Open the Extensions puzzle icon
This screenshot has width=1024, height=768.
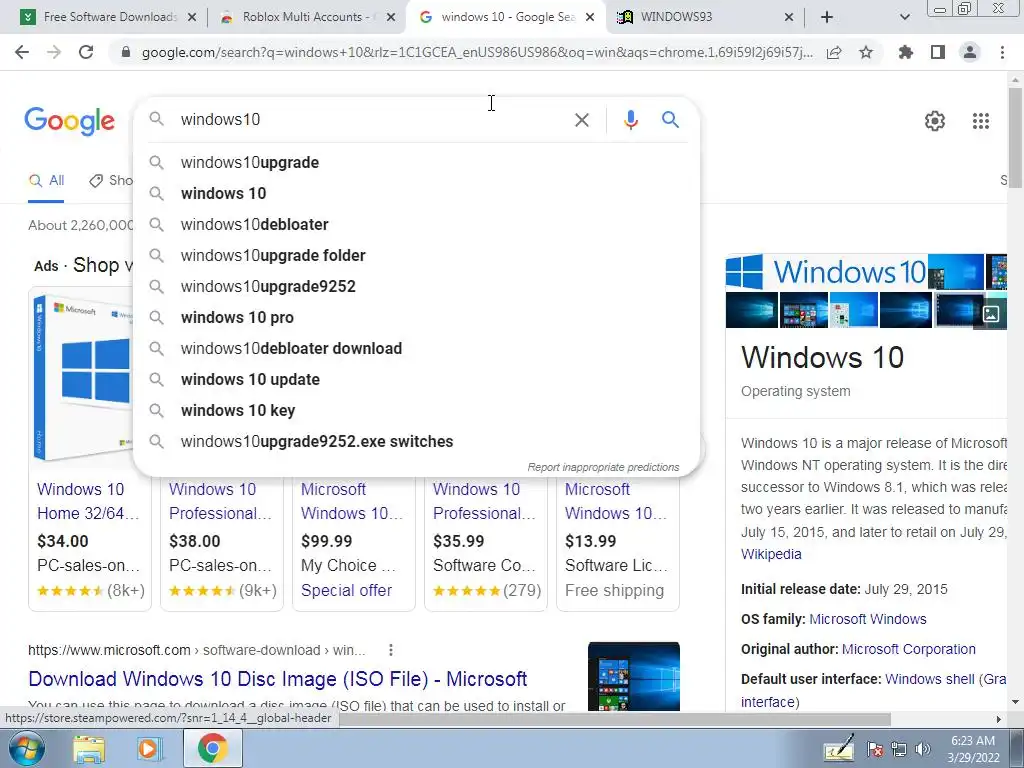906,52
